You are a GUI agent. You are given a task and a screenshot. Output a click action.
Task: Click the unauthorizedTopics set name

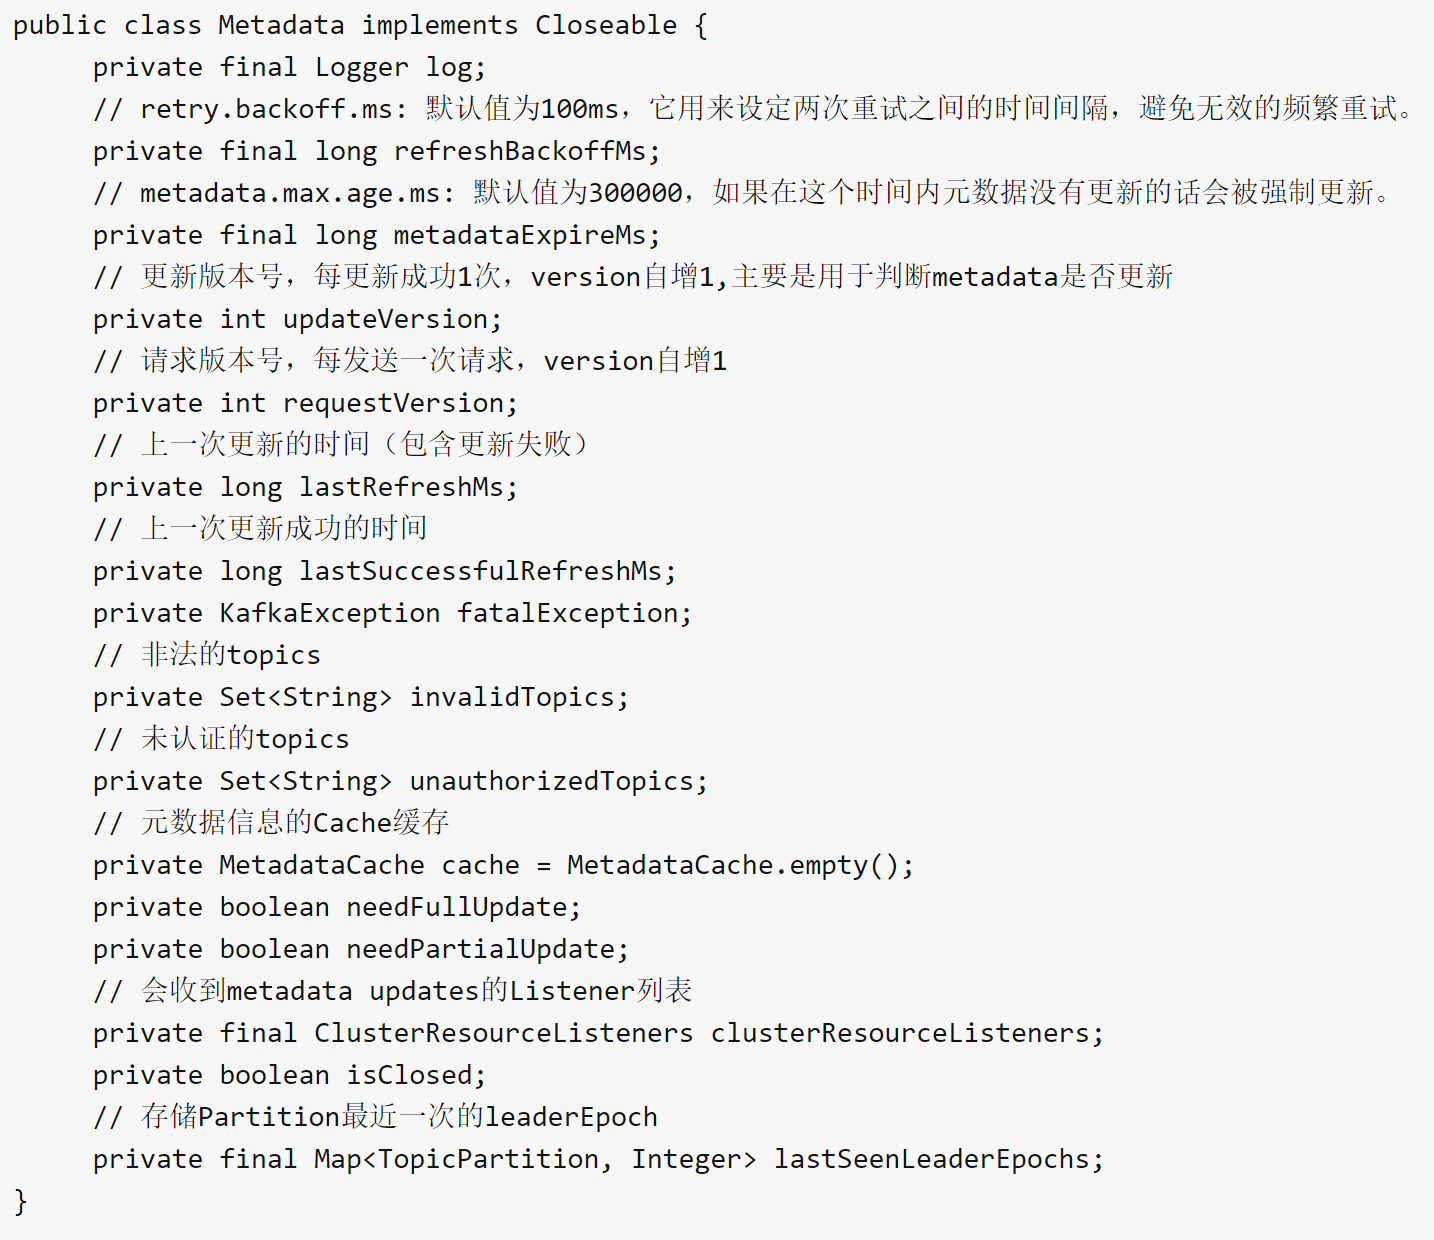coord(552,781)
